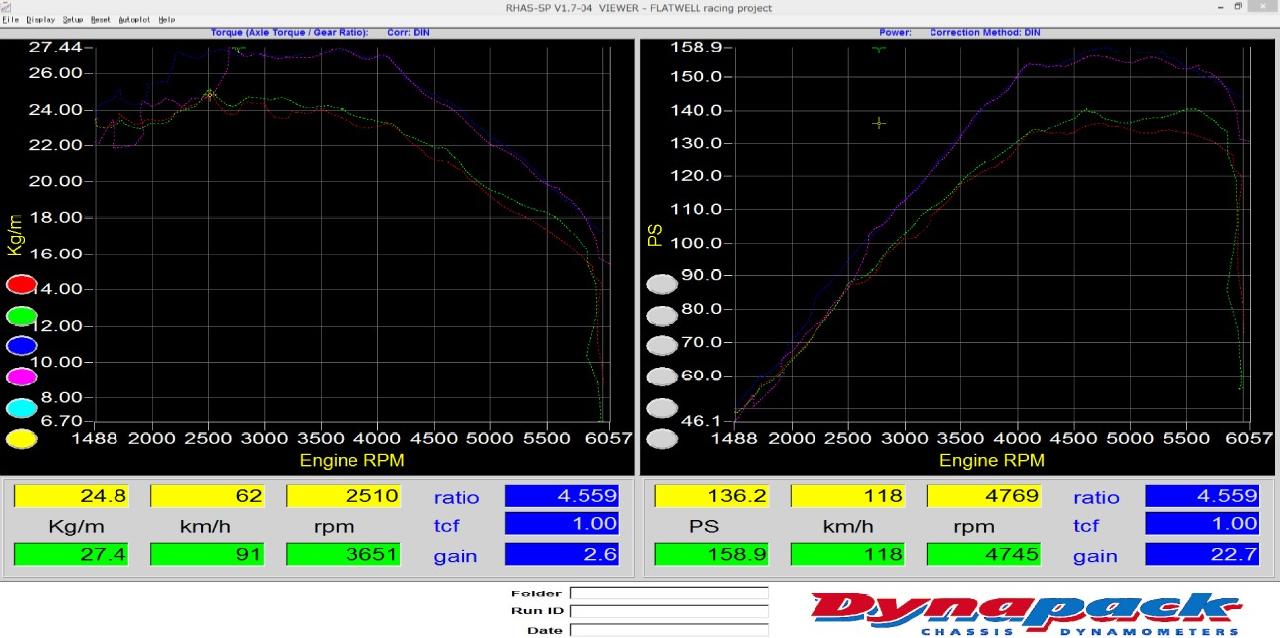Select the green 118 km/h power-panel speed
Viewport: 1280px width, 638px height.
(x=847, y=554)
